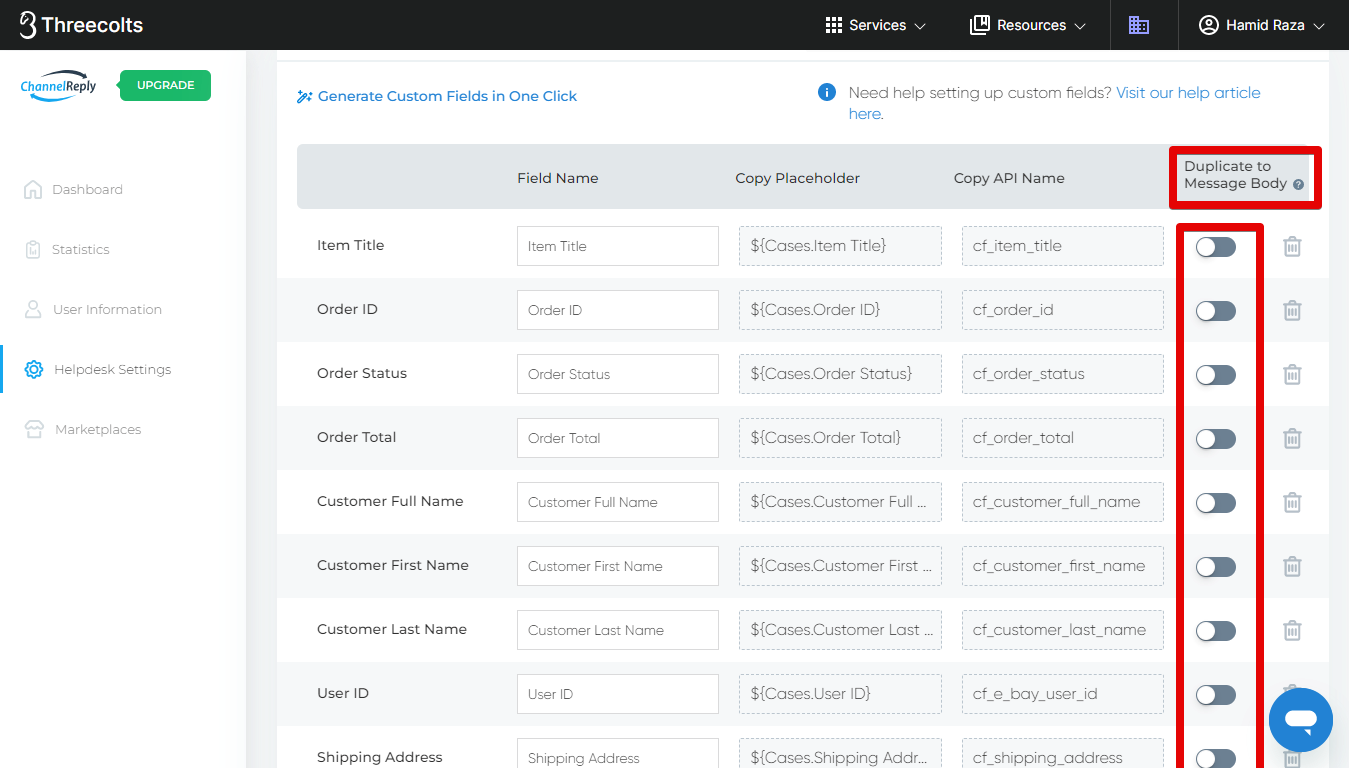Copy the cf_customer_full_name API name
1349x768 pixels.
pos(1062,502)
